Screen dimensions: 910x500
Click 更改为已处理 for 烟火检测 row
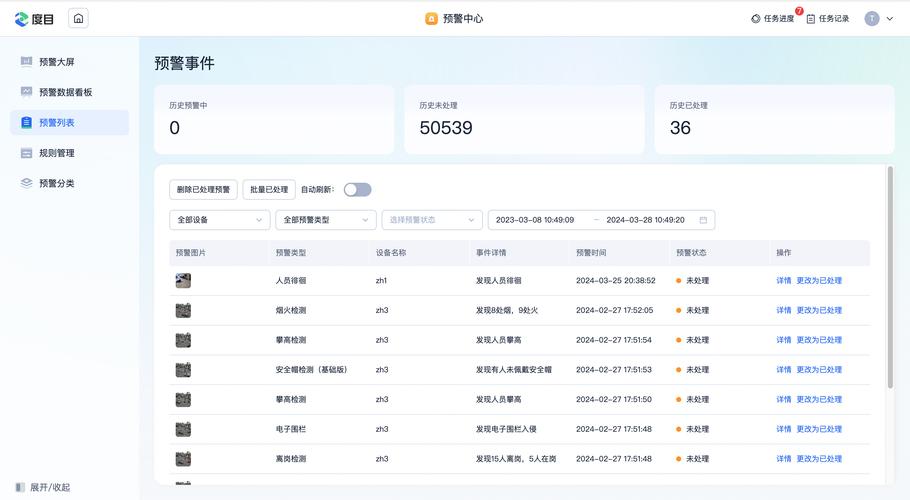[x=818, y=311]
